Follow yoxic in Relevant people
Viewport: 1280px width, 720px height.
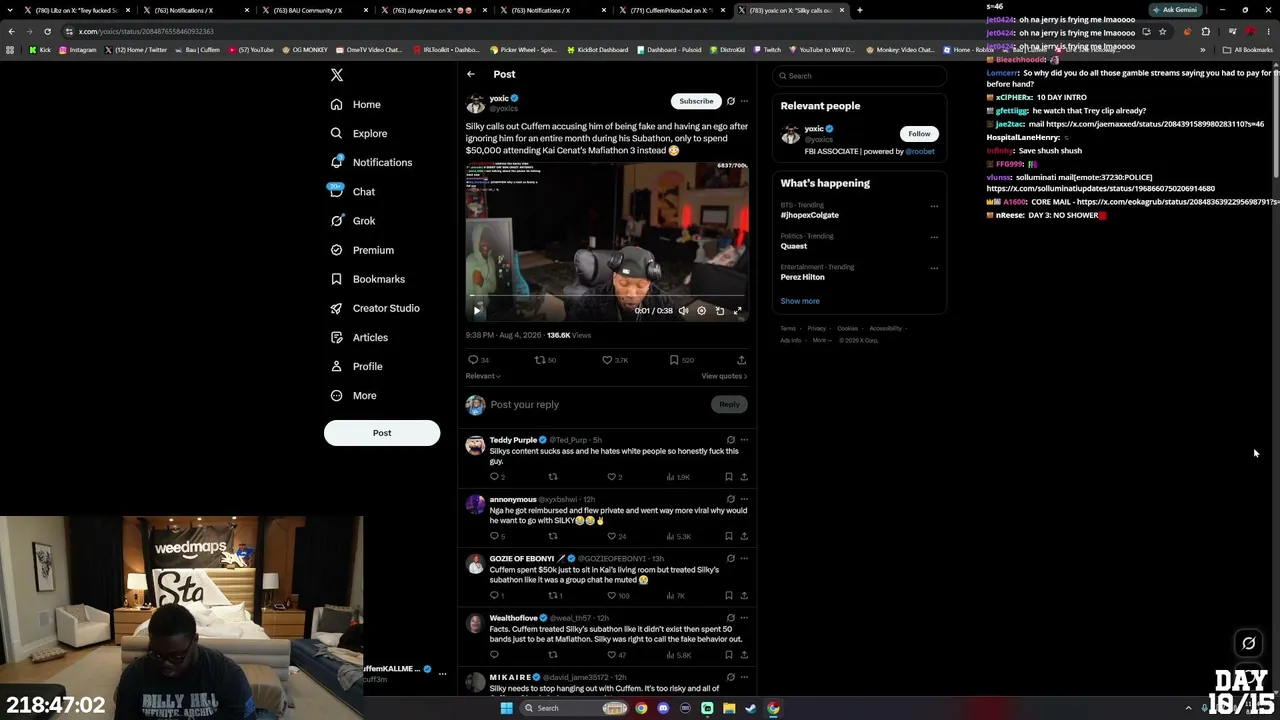(919, 134)
